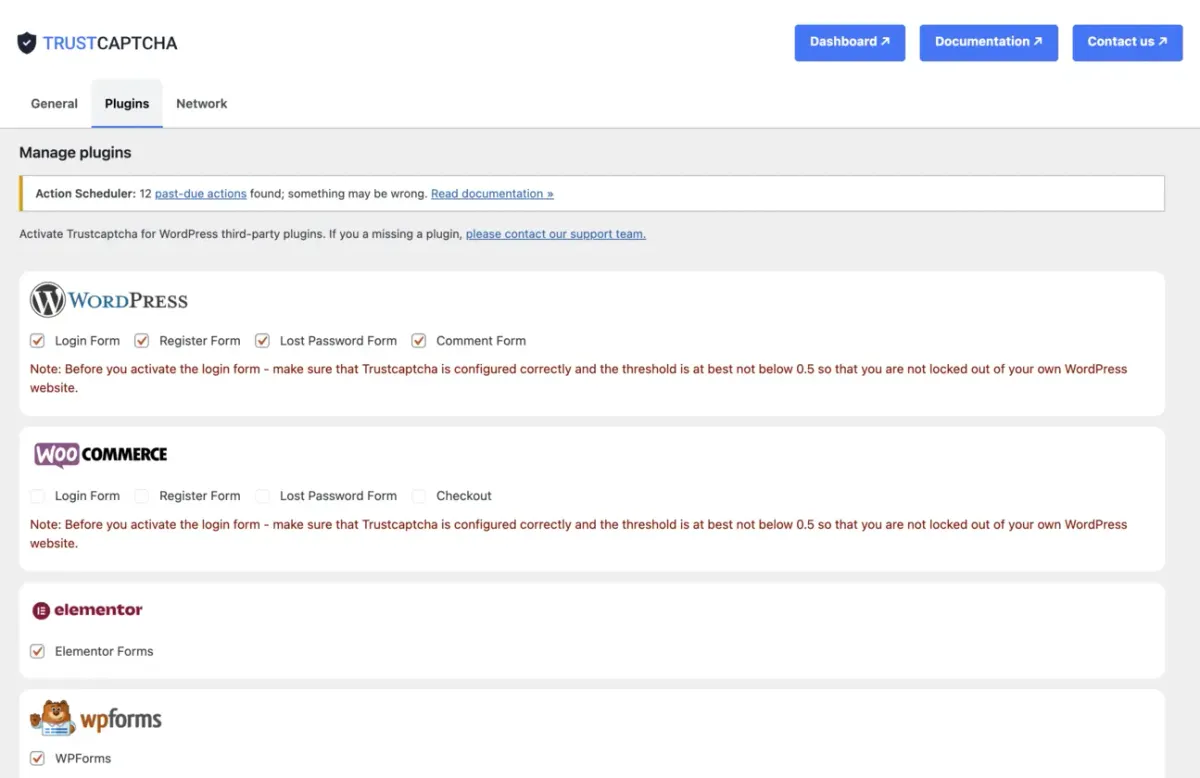The width and height of the screenshot is (1200, 778).
Task: Click the Elementor logo
Action: click(88, 610)
